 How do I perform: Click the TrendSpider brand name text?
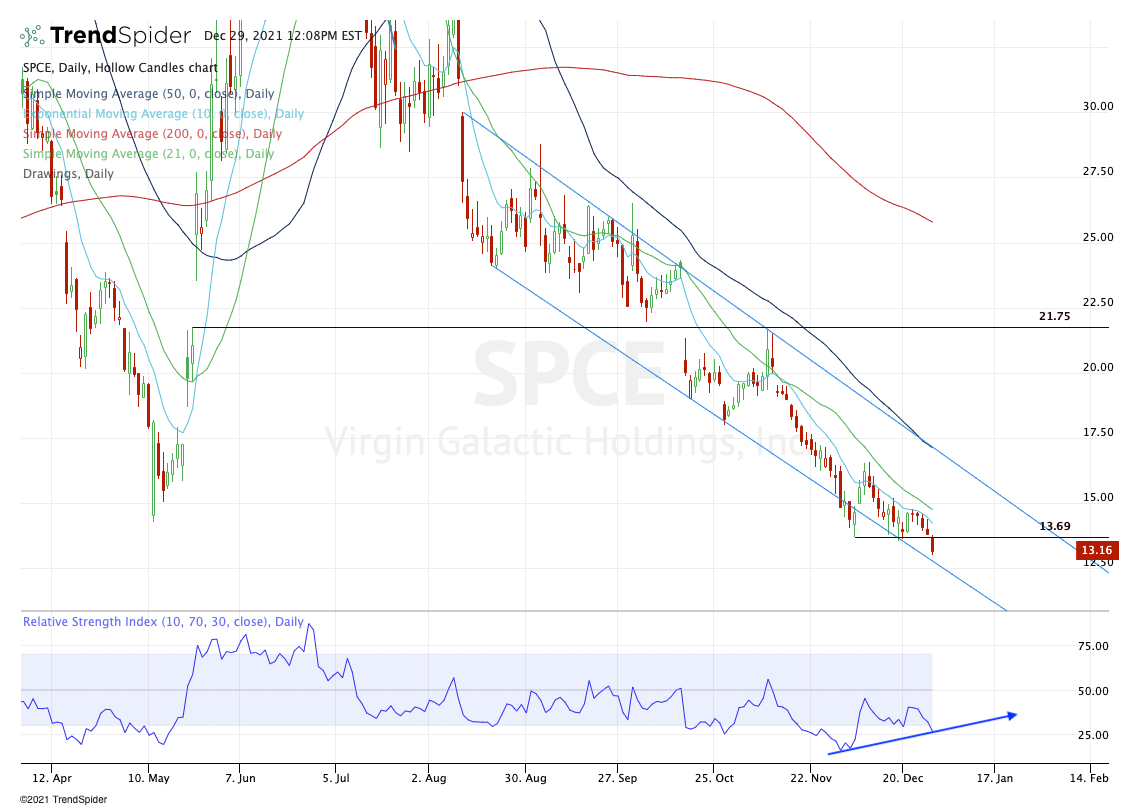coord(121,36)
